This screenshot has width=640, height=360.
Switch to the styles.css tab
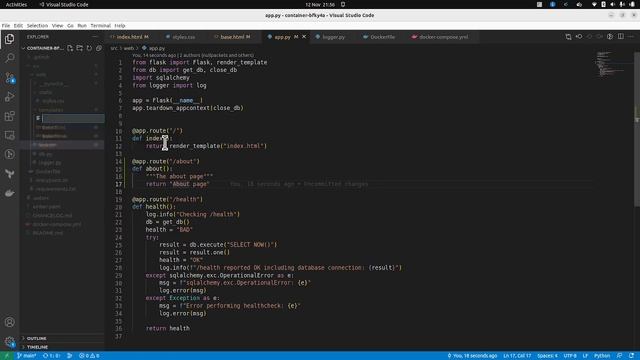tap(184, 37)
